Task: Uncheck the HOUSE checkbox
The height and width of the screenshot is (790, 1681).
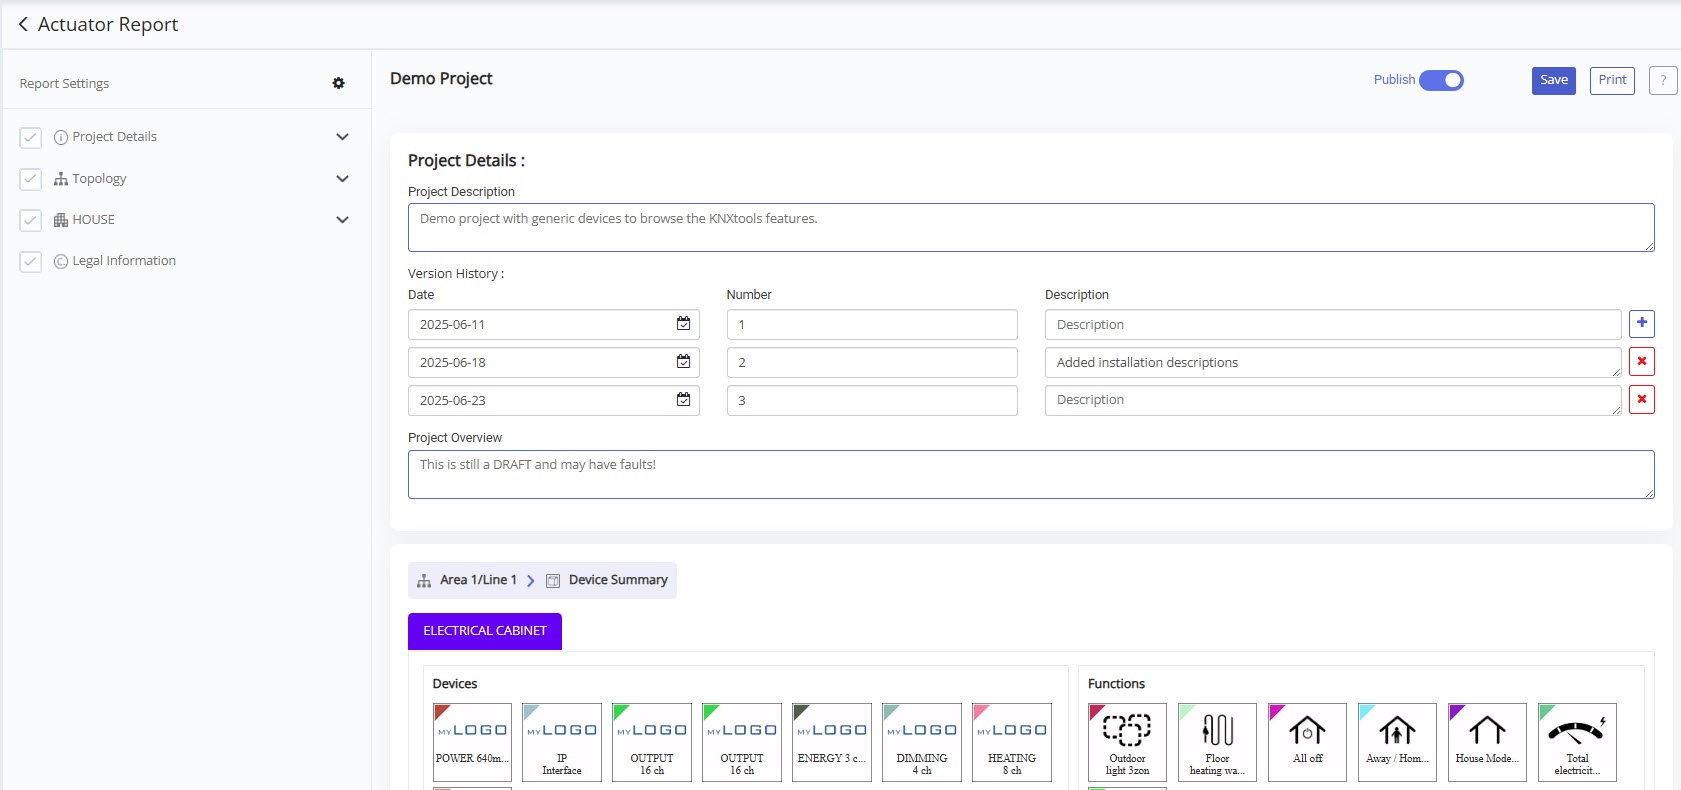Action: [x=31, y=220]
